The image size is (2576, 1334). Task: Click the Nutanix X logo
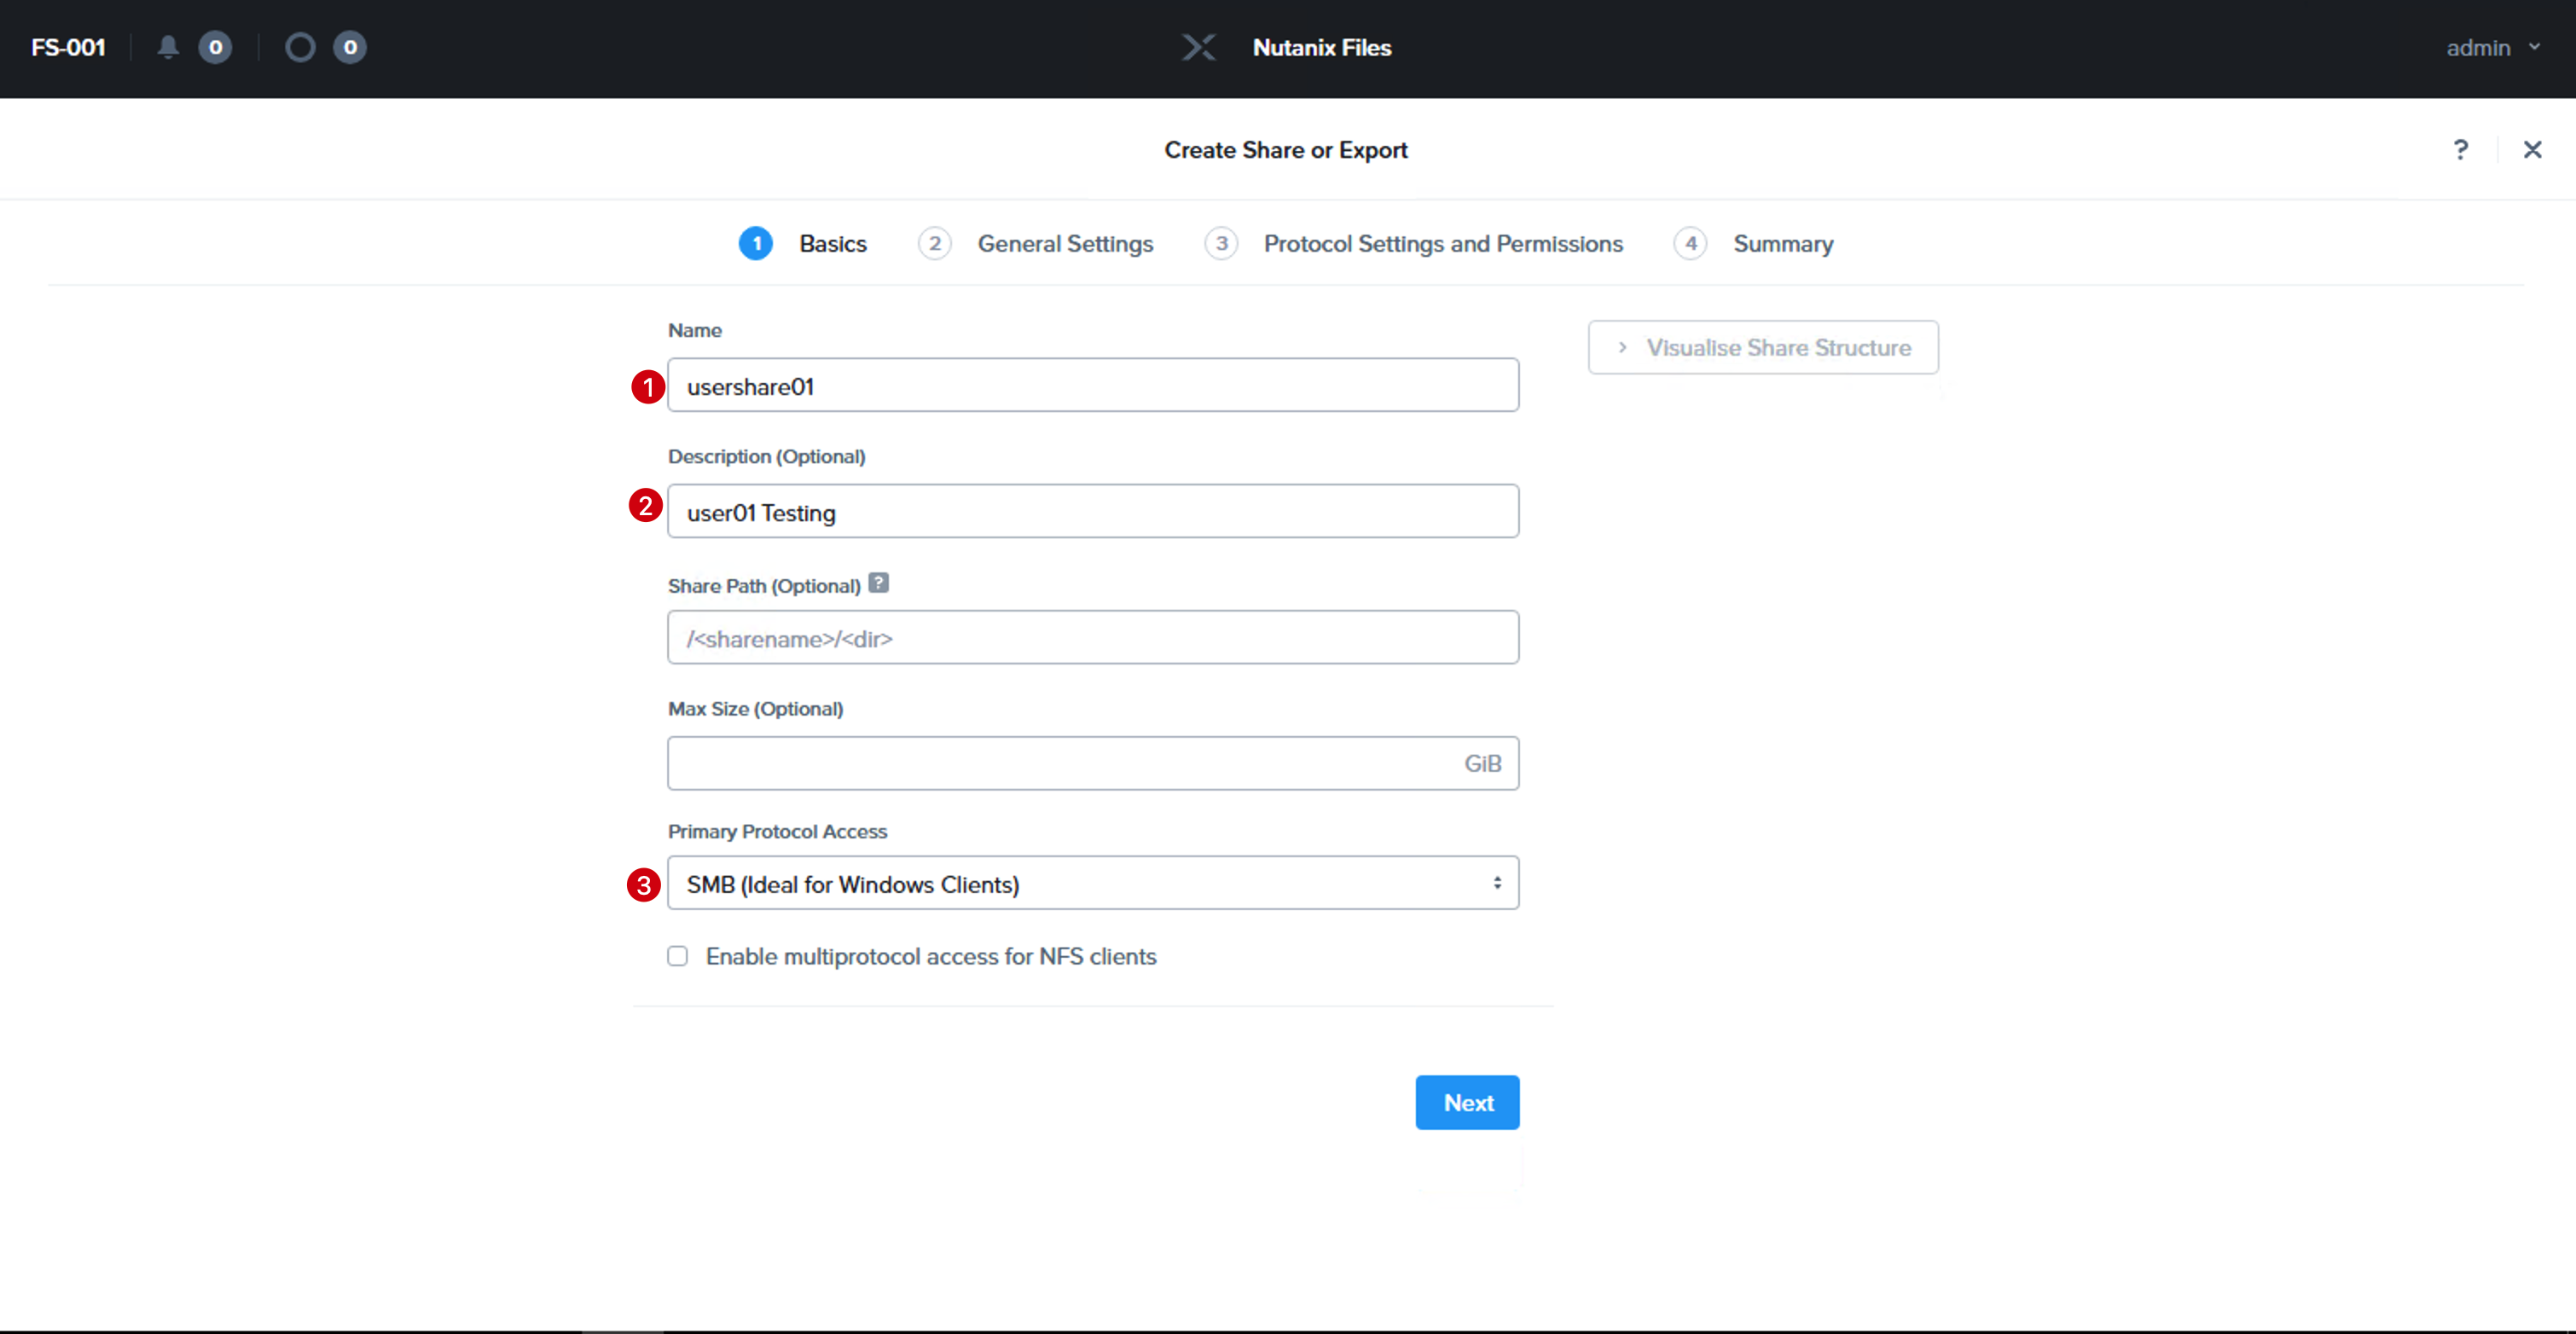point(1198,47)
